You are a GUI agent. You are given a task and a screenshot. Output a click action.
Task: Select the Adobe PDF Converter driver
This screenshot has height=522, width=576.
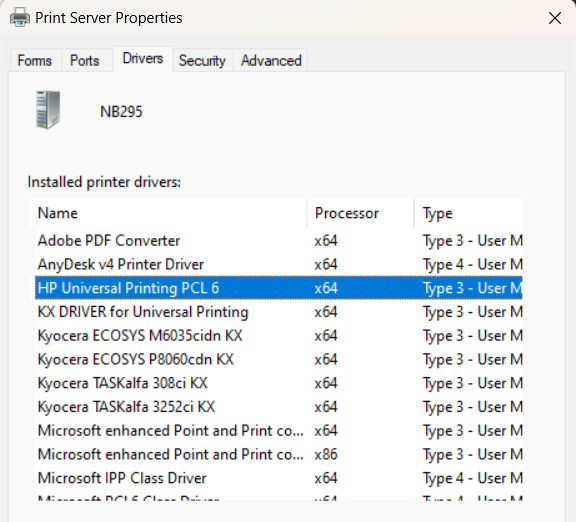click(278, 241)
